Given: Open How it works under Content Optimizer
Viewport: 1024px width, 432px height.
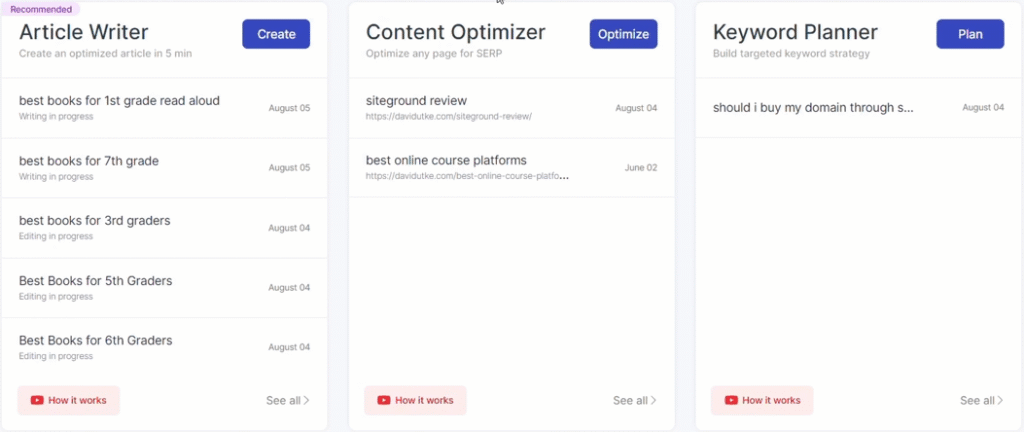Looking at the screenshot, I should (415, 400).
